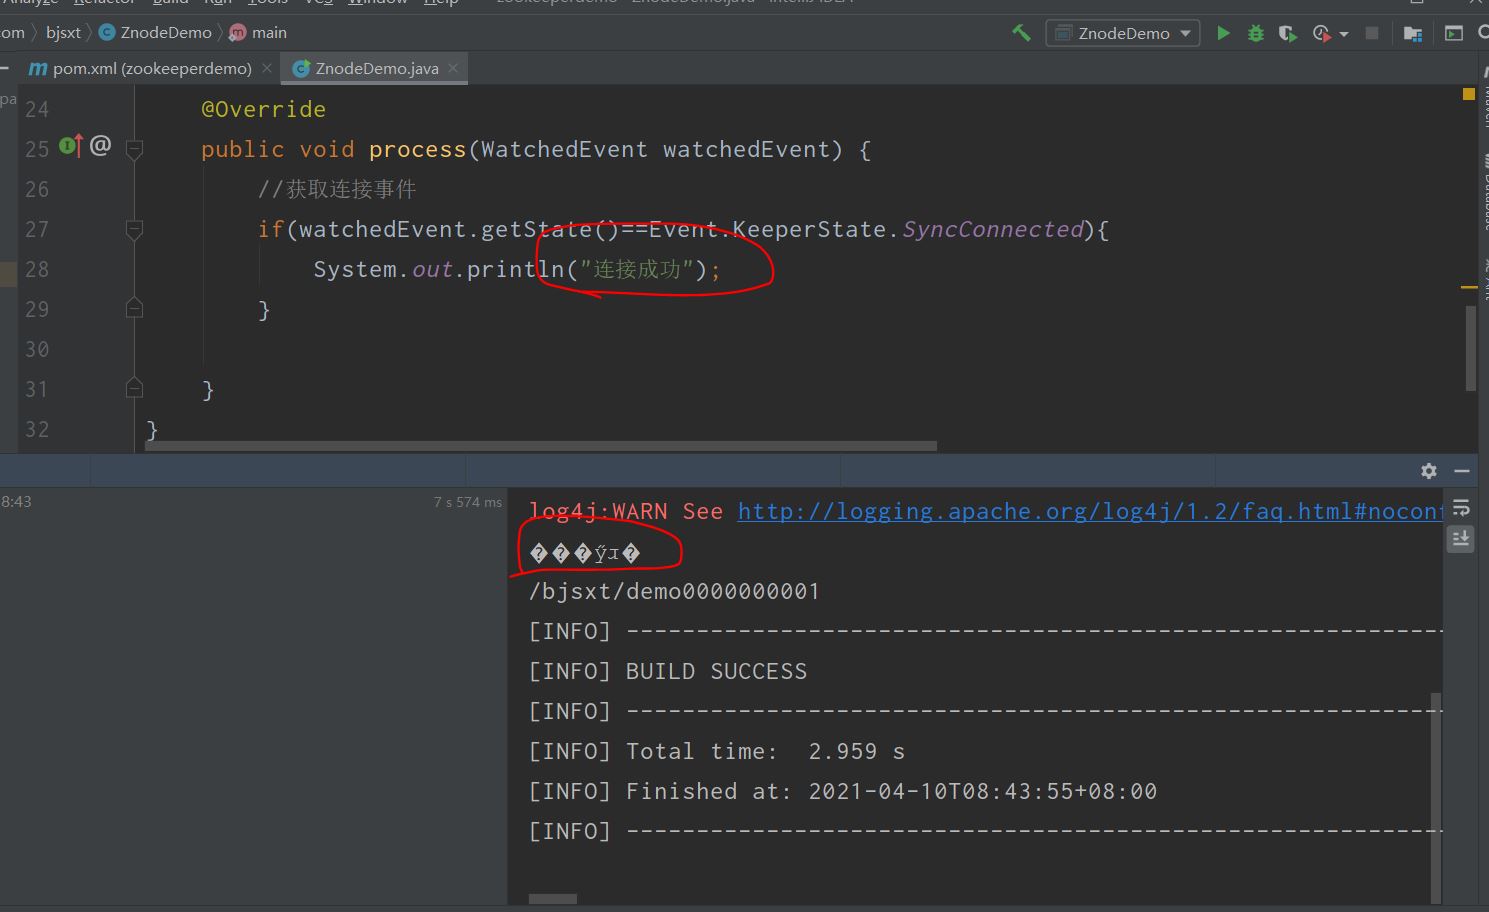Click KeeperState in the line 27 condition

(x=809, y=229)
